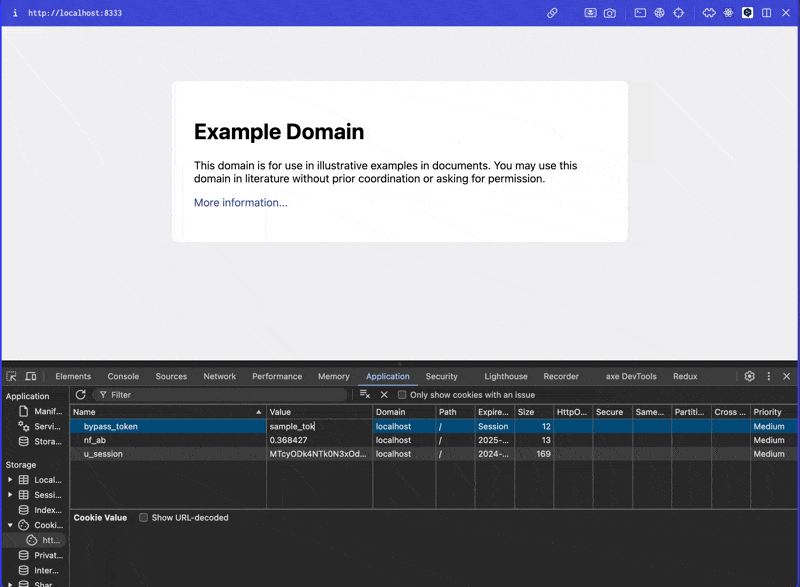This screenshot has height=587, width=800.
Task: Open the React atom extension icon
Action: [728, 13]
